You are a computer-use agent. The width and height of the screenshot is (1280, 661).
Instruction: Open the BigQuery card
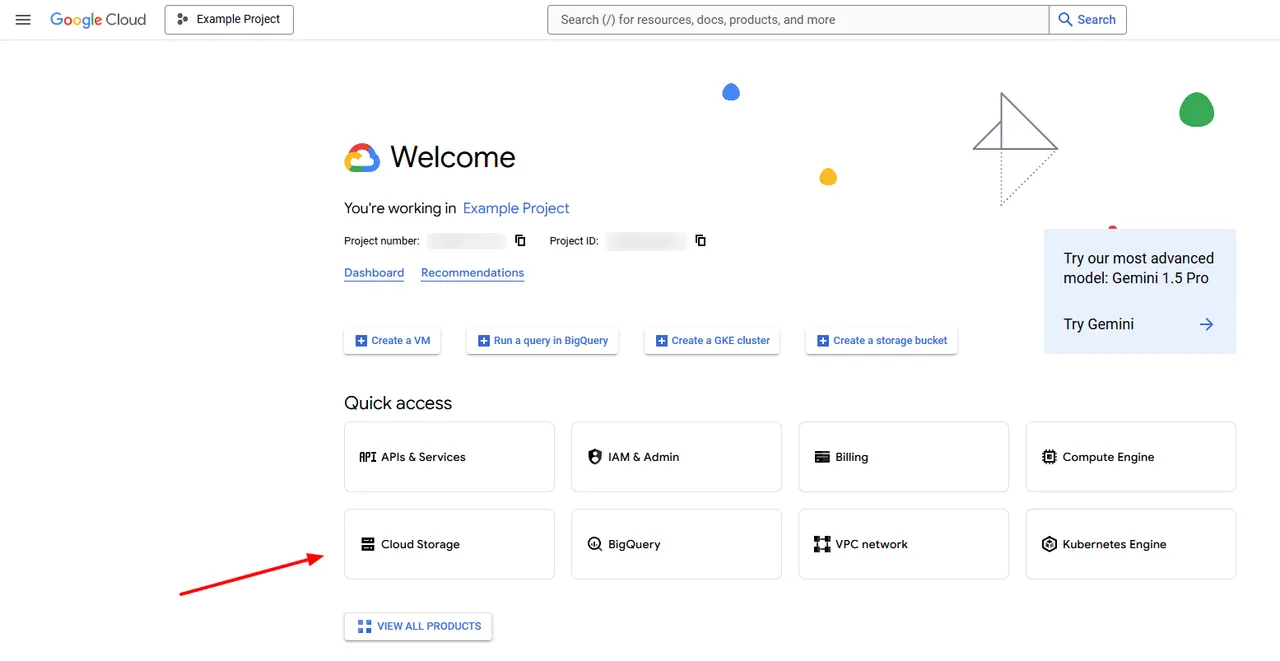coord(676,544)
